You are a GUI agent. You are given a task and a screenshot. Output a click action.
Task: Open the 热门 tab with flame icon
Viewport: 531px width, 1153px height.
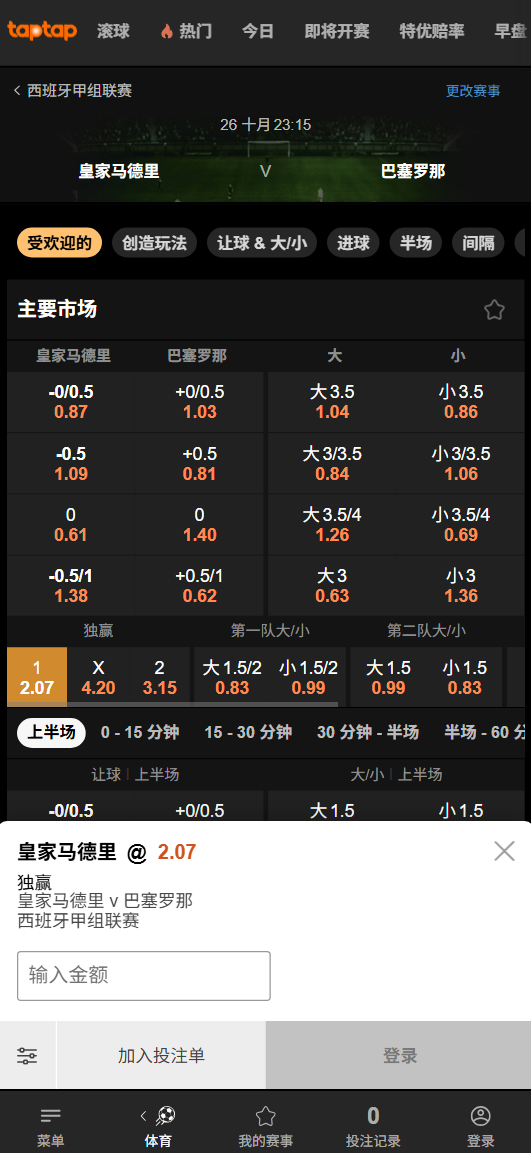(185, 31)
